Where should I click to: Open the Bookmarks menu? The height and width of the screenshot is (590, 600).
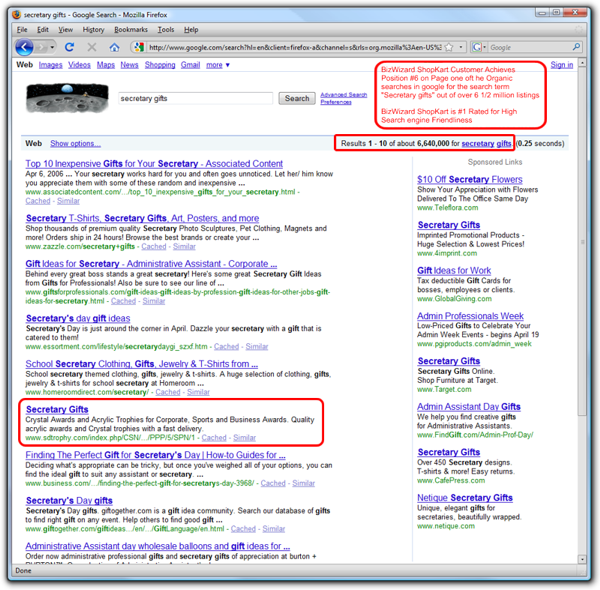click(131, 29)
